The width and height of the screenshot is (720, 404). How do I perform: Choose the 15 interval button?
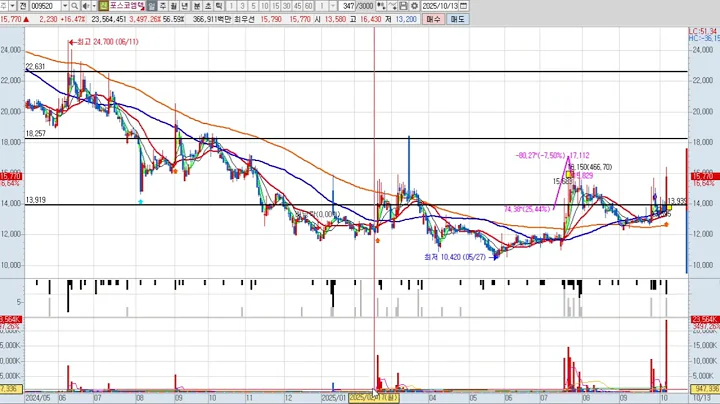[276, 6]
